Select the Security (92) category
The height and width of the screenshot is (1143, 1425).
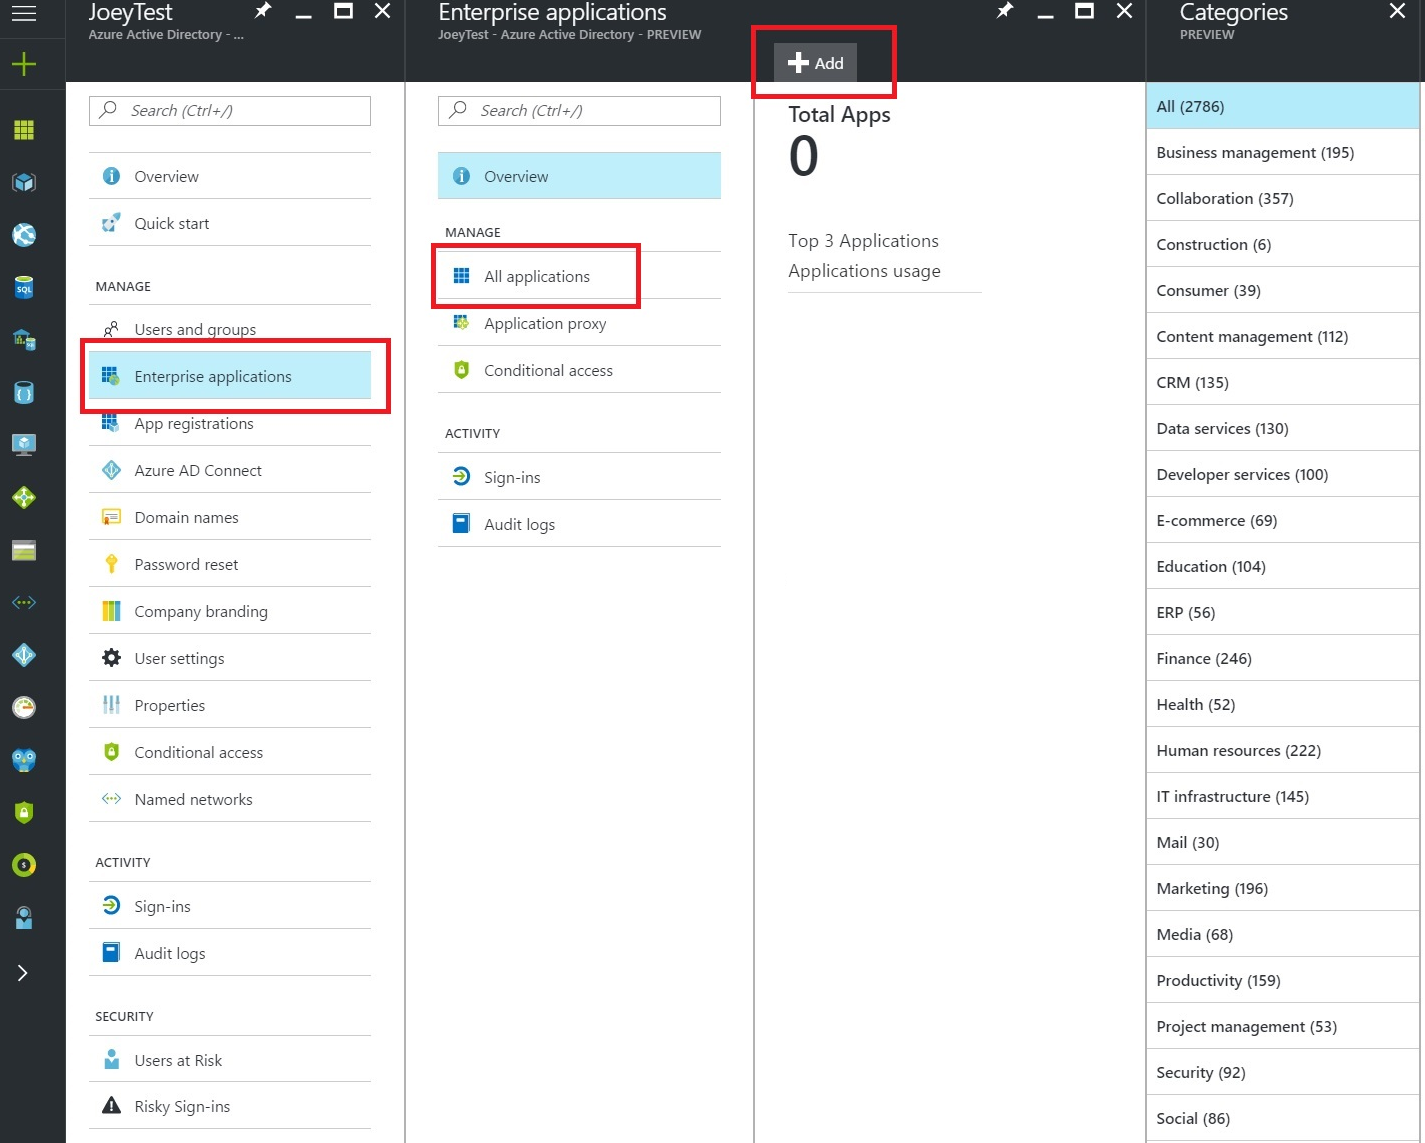[x=1282, y=1072]
